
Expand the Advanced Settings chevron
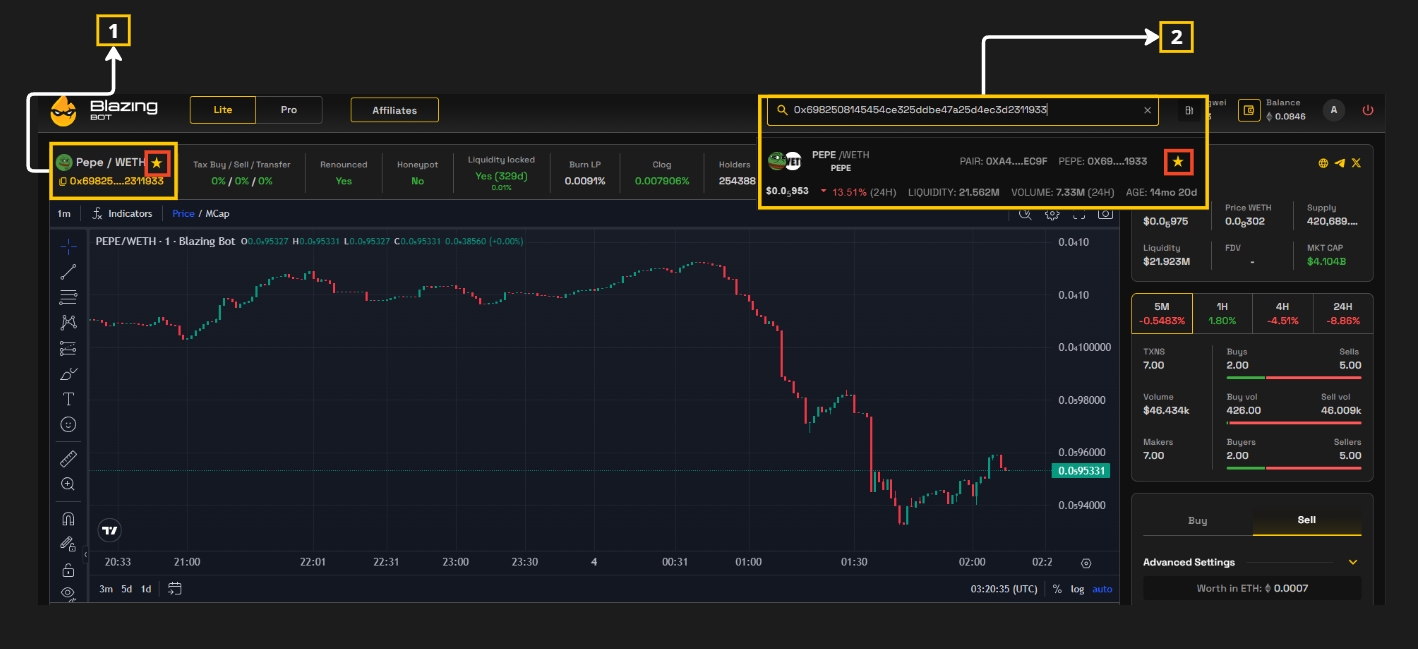coord(1353,562)
